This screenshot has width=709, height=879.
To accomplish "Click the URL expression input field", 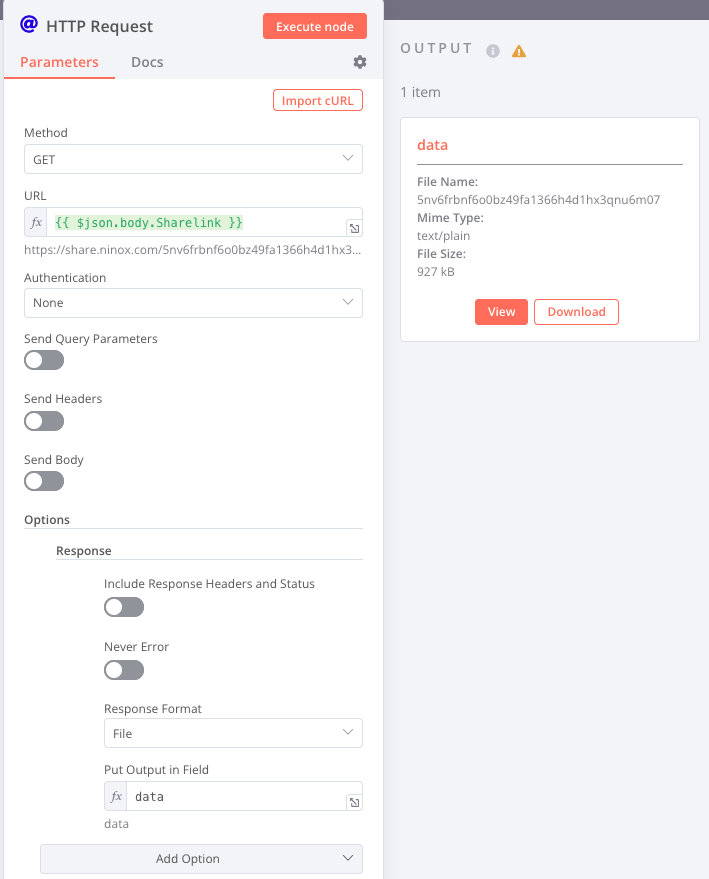I will 195,222.
